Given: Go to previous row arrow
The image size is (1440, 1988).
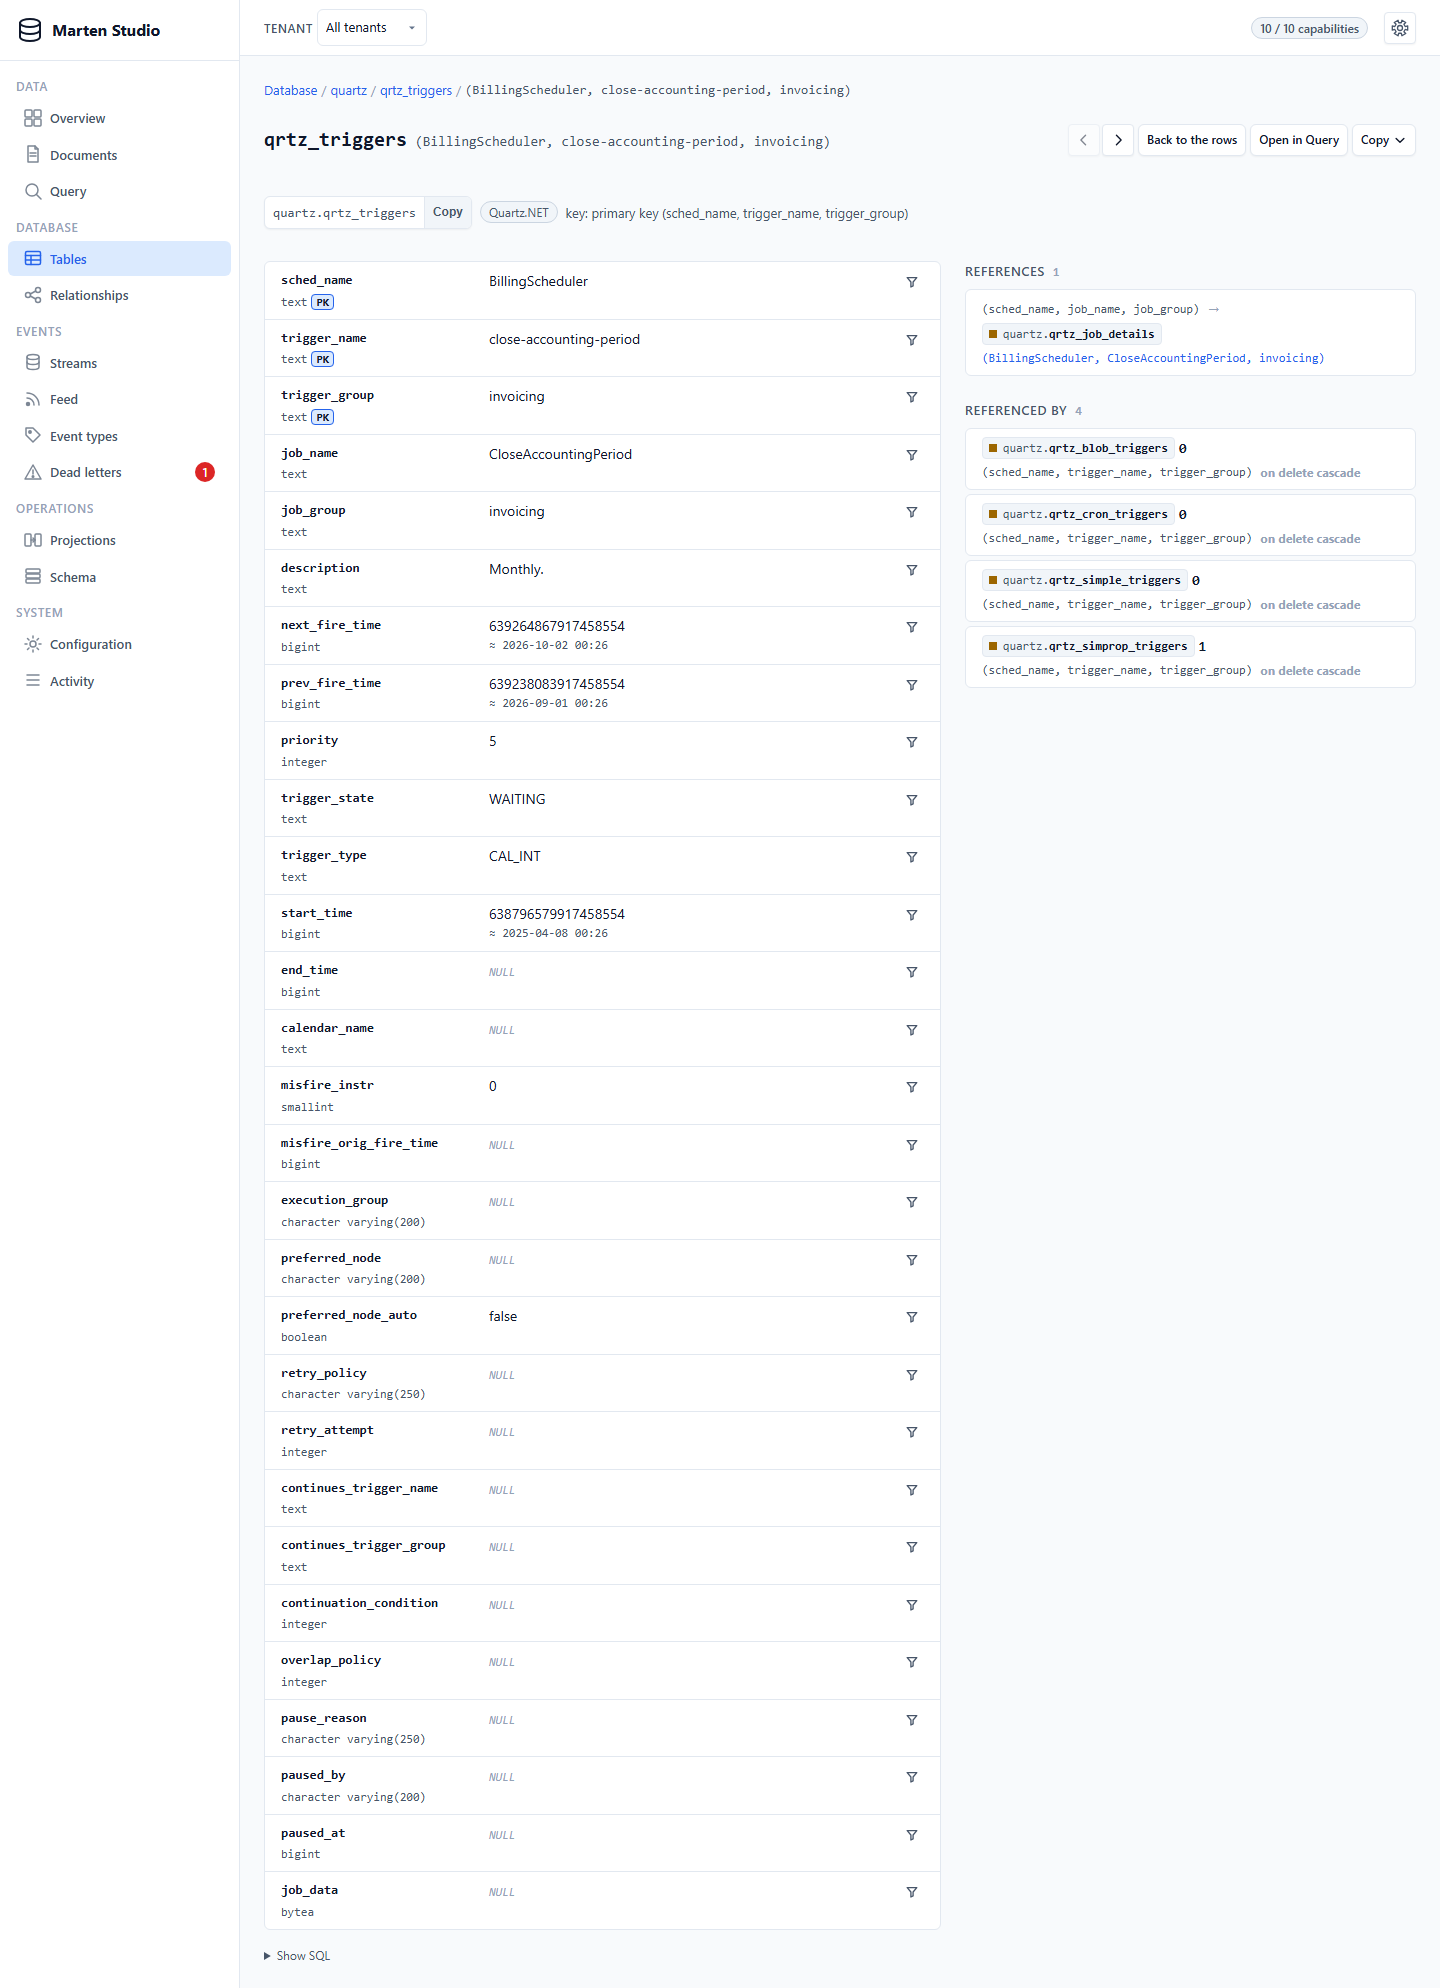Looking at the screenshot, I should 1083,140.
